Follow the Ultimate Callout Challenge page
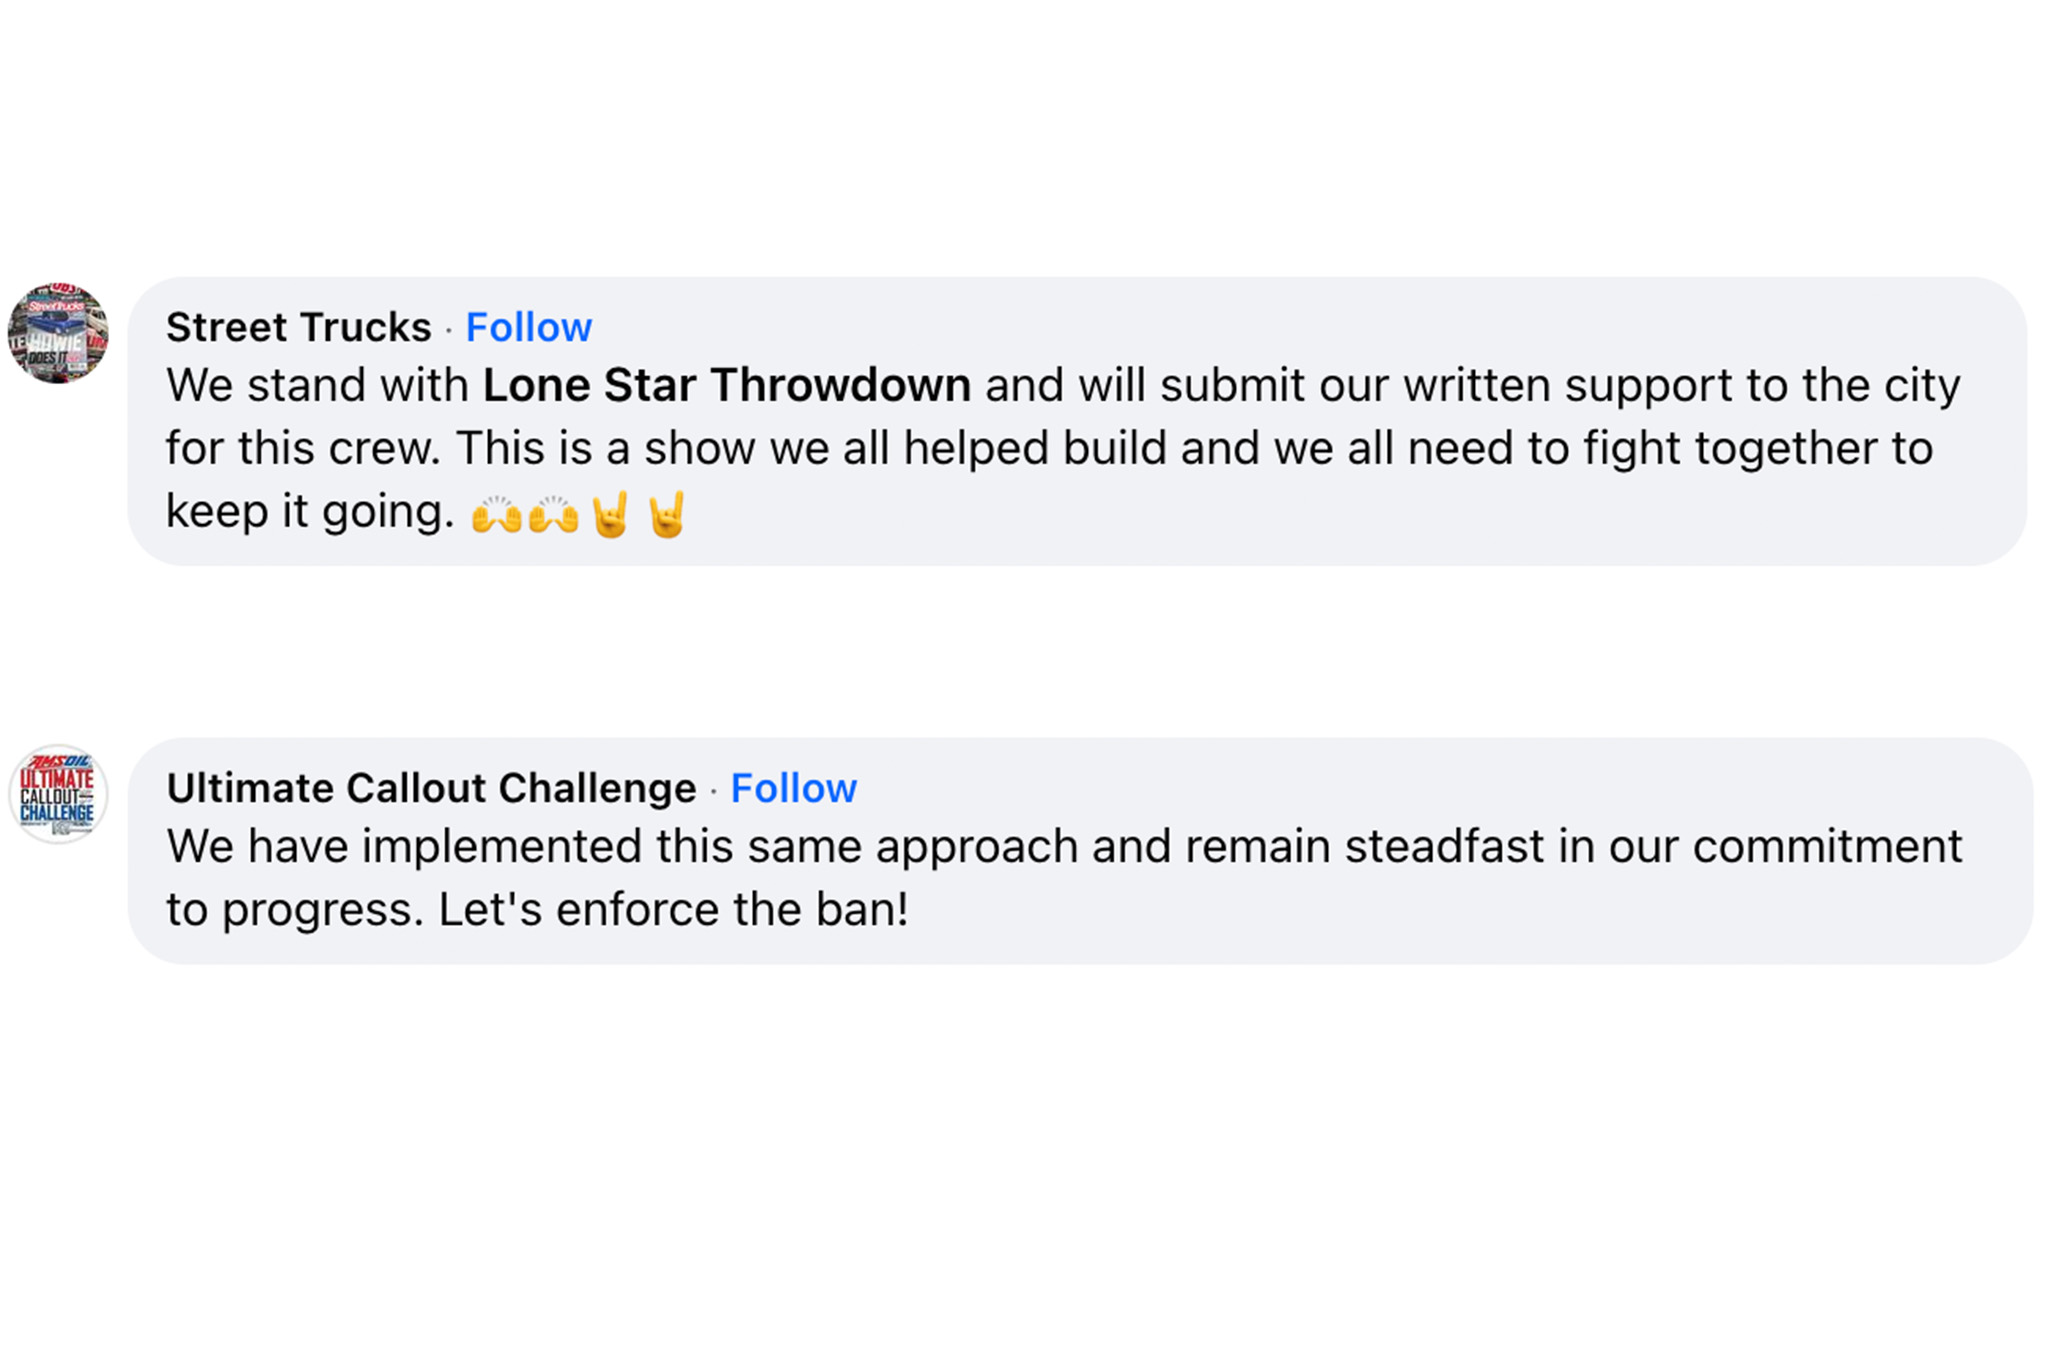Viewport: 2048px width, 1366px height. (793, 789)
